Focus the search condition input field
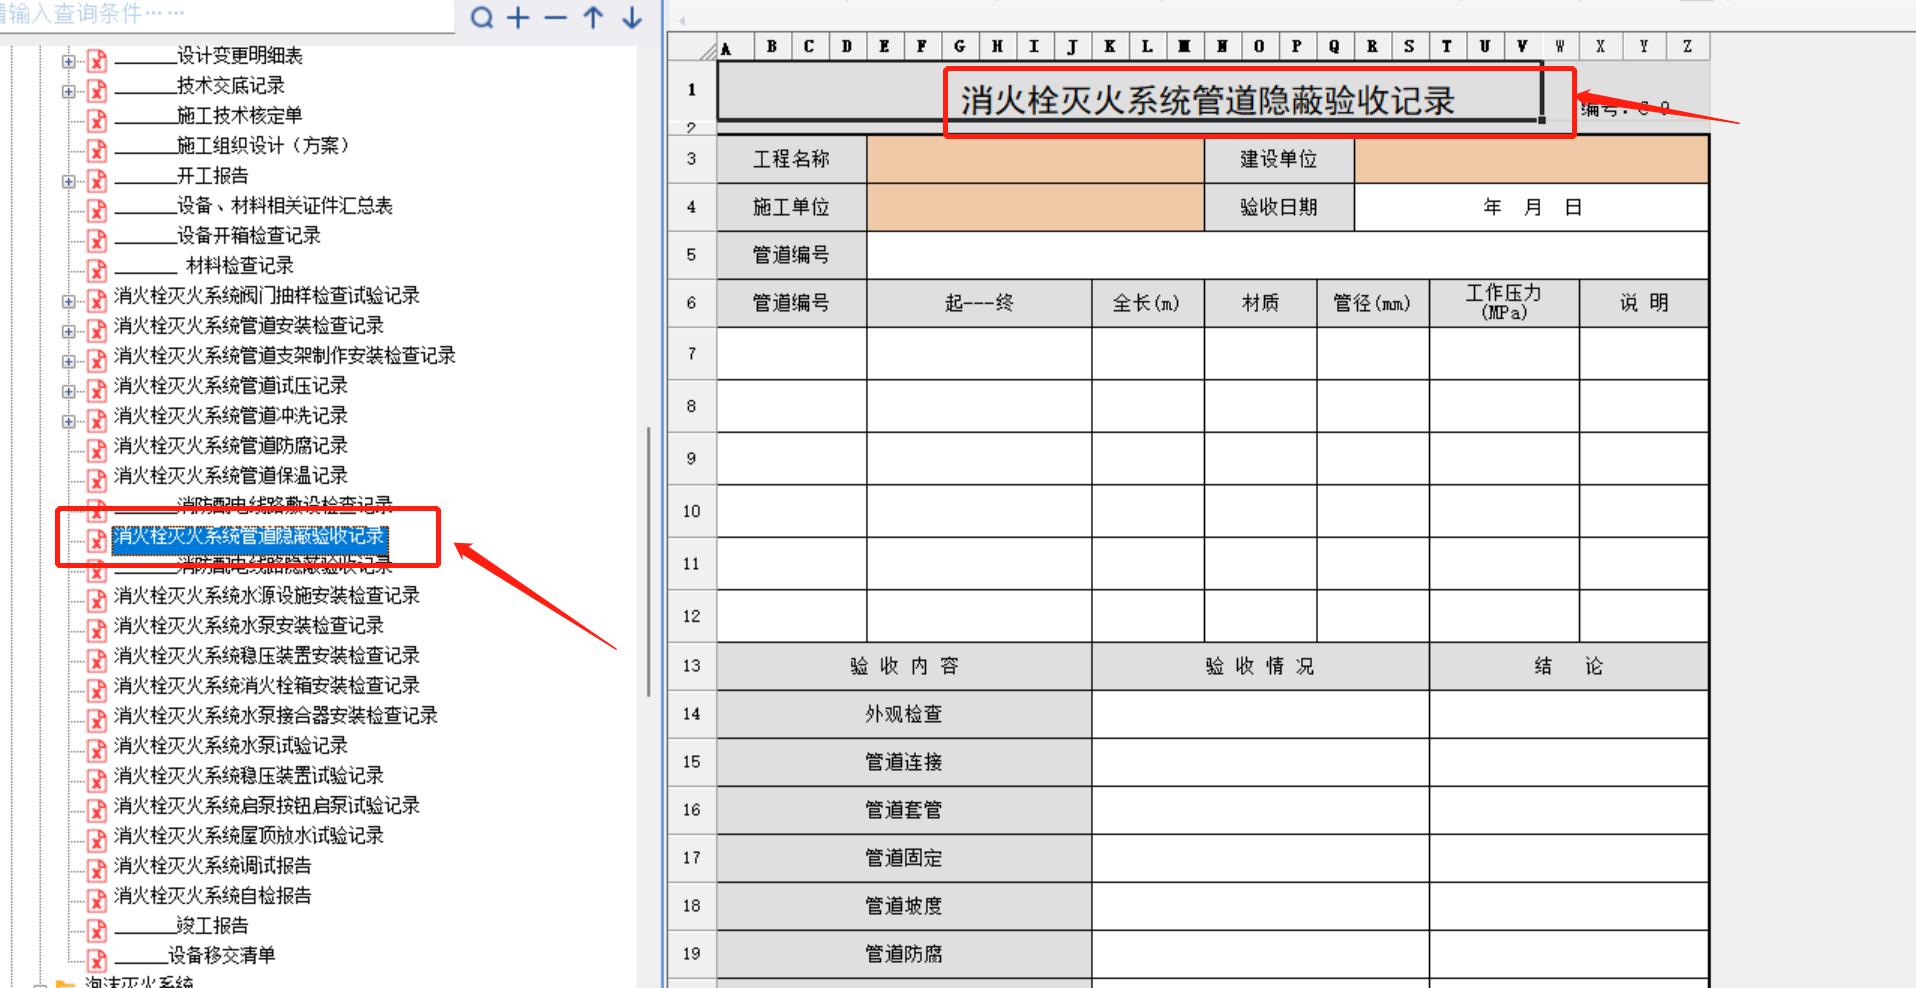 pyautogui.click(x=227, y=14)
